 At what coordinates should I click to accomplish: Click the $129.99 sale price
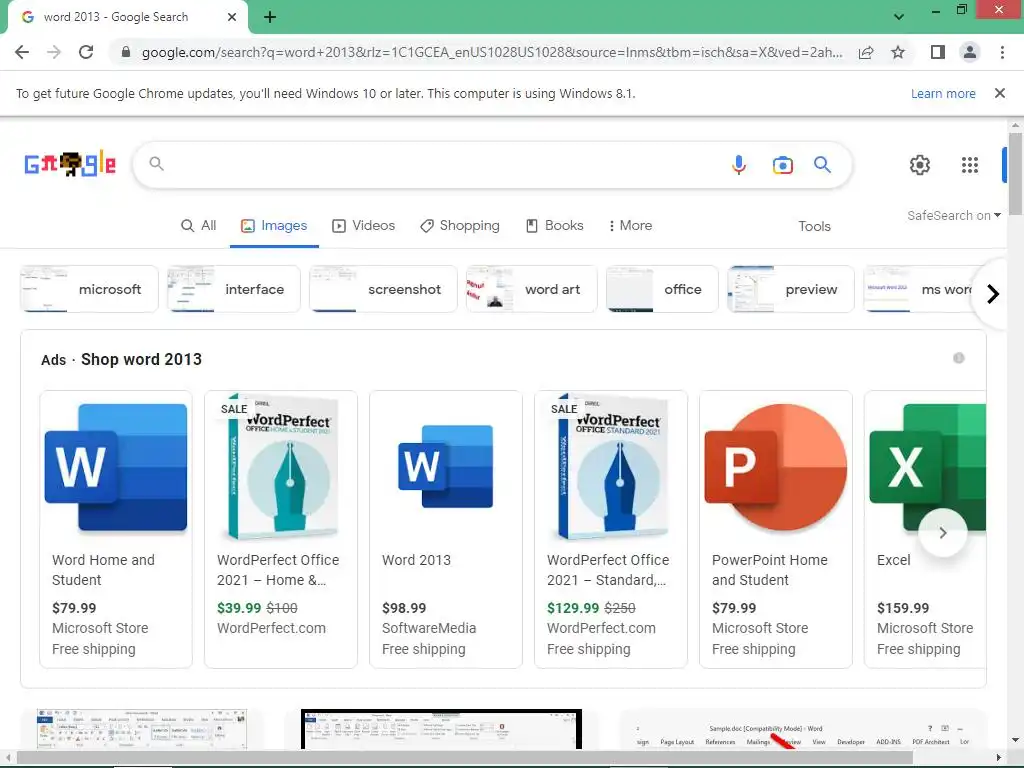573,608
